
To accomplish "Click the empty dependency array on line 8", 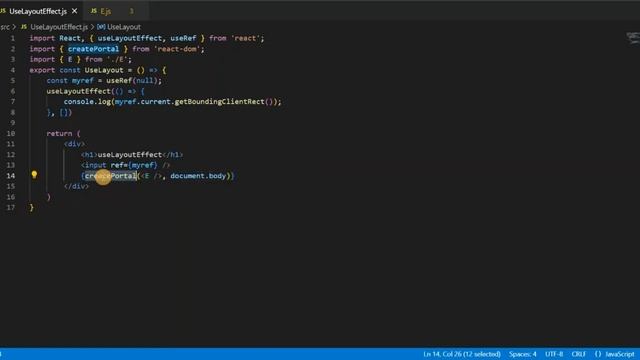I will click(x=65, y=112).
